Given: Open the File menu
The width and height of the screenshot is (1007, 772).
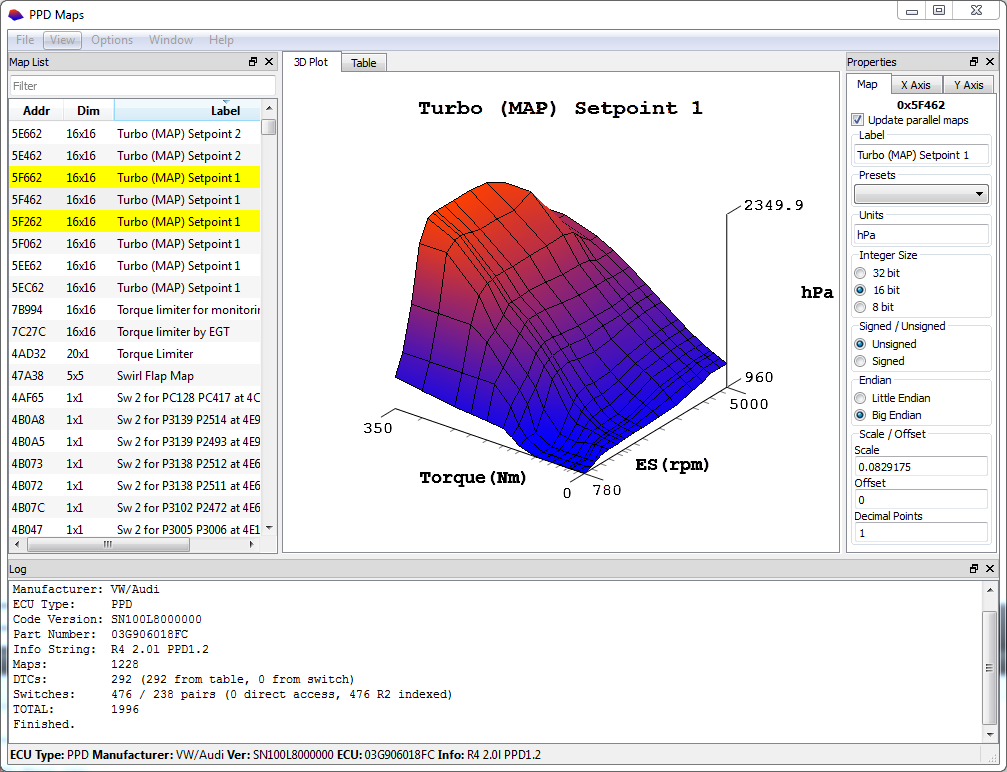Looking at the screenshot, I should (26, 40).
